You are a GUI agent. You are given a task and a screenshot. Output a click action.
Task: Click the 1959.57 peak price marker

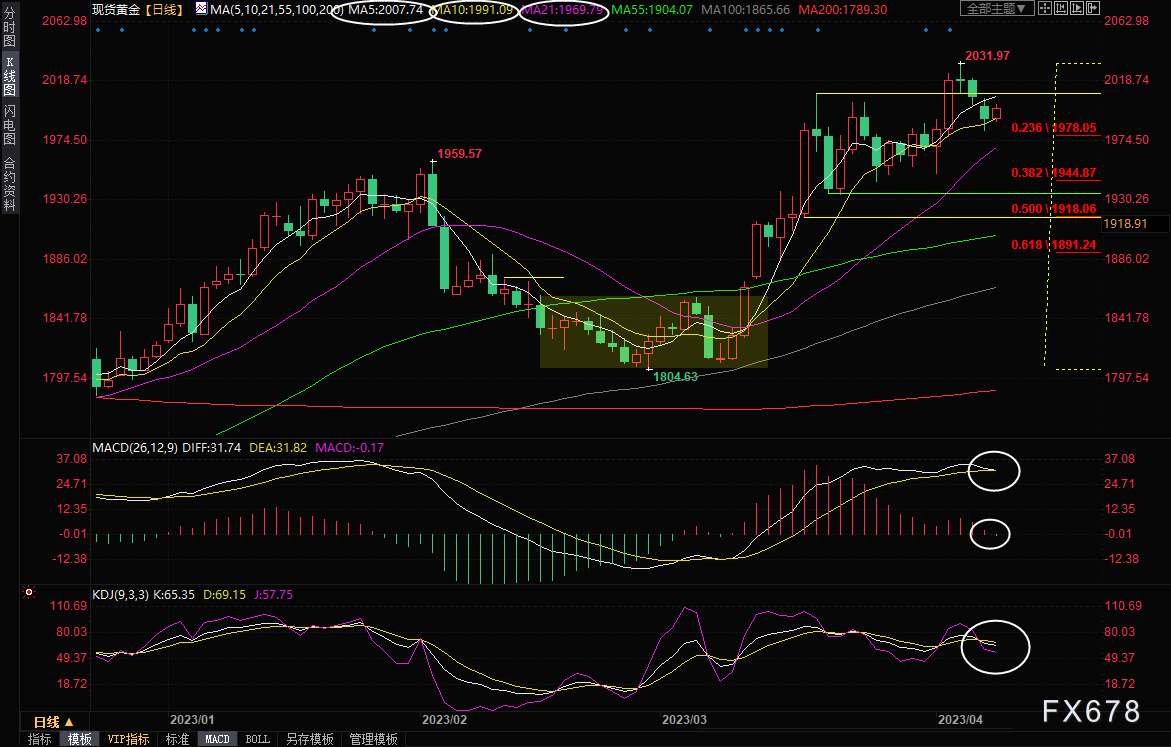459,154
